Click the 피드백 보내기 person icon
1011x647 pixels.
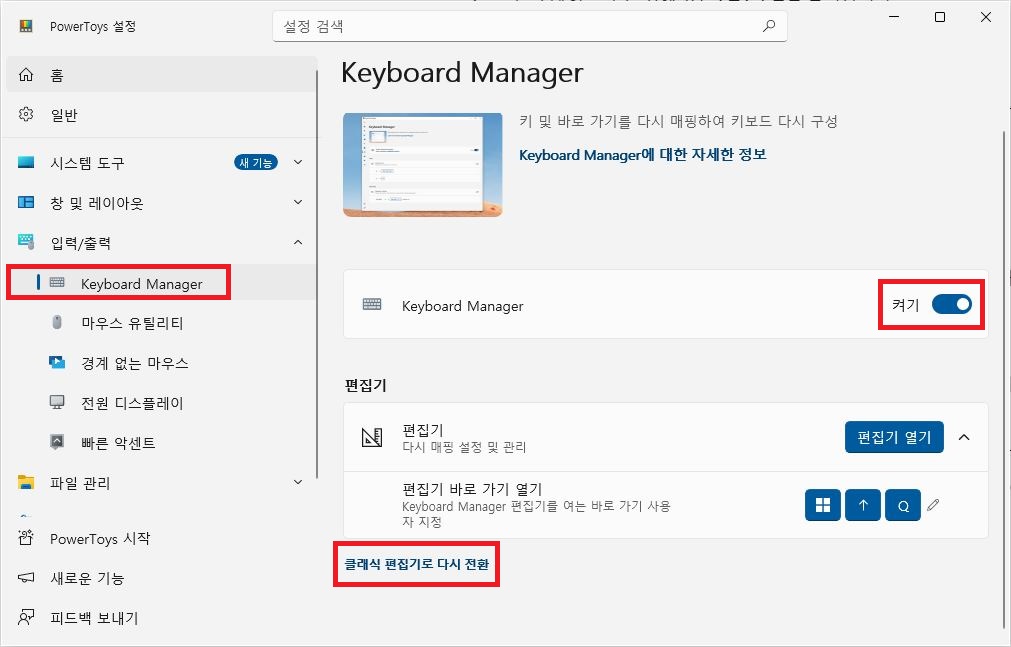click(26, 617)
